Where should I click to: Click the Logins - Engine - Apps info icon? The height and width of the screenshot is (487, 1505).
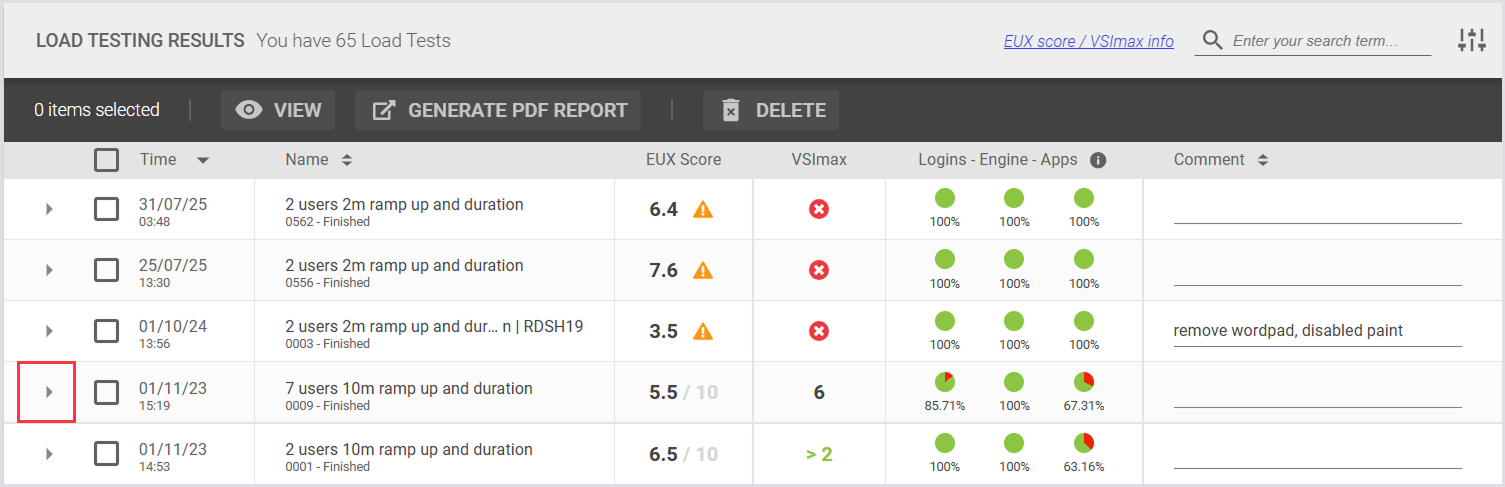1097,160
